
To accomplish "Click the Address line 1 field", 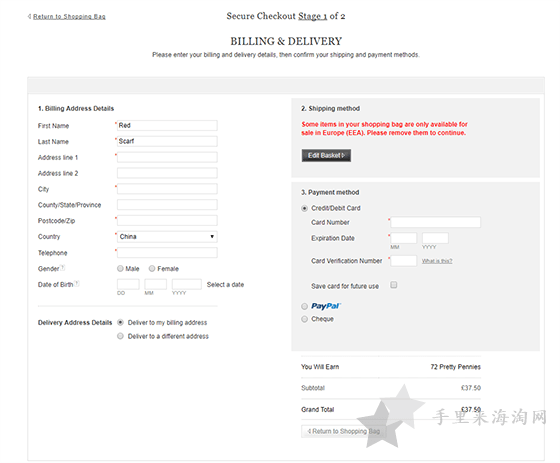I will coord(167,157).
